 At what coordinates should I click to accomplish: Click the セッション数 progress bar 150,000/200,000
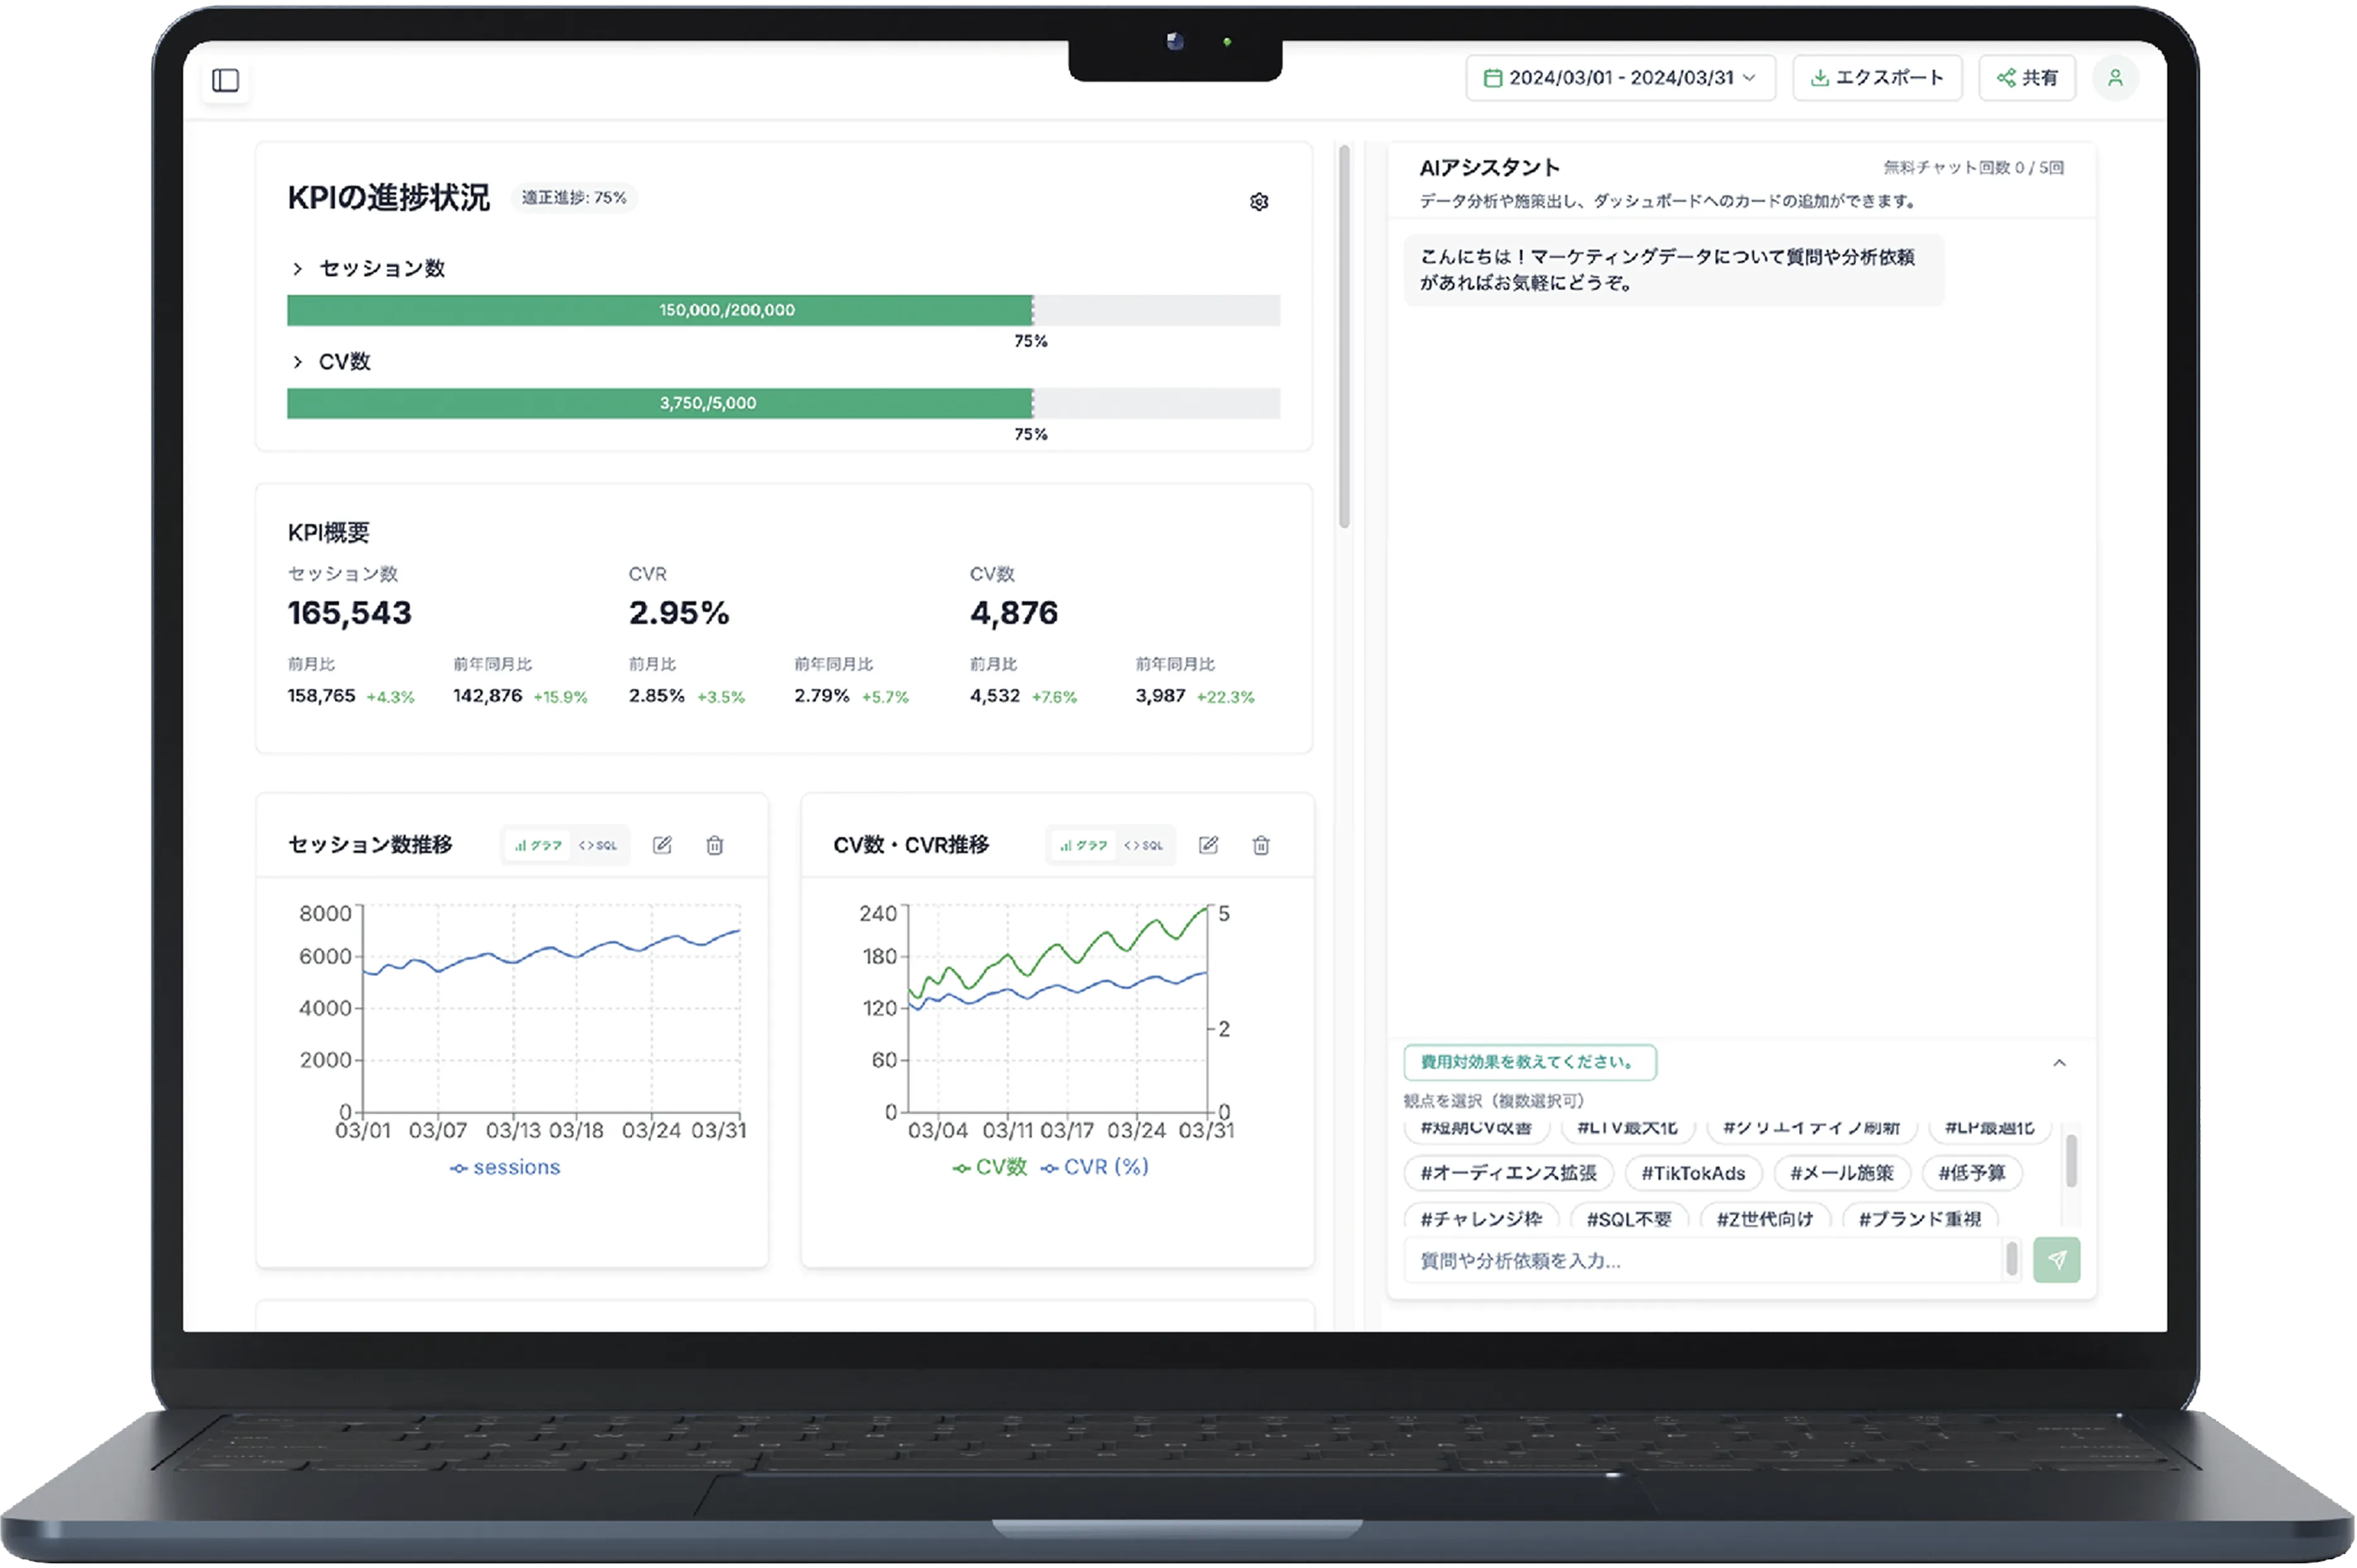point(783,310)
